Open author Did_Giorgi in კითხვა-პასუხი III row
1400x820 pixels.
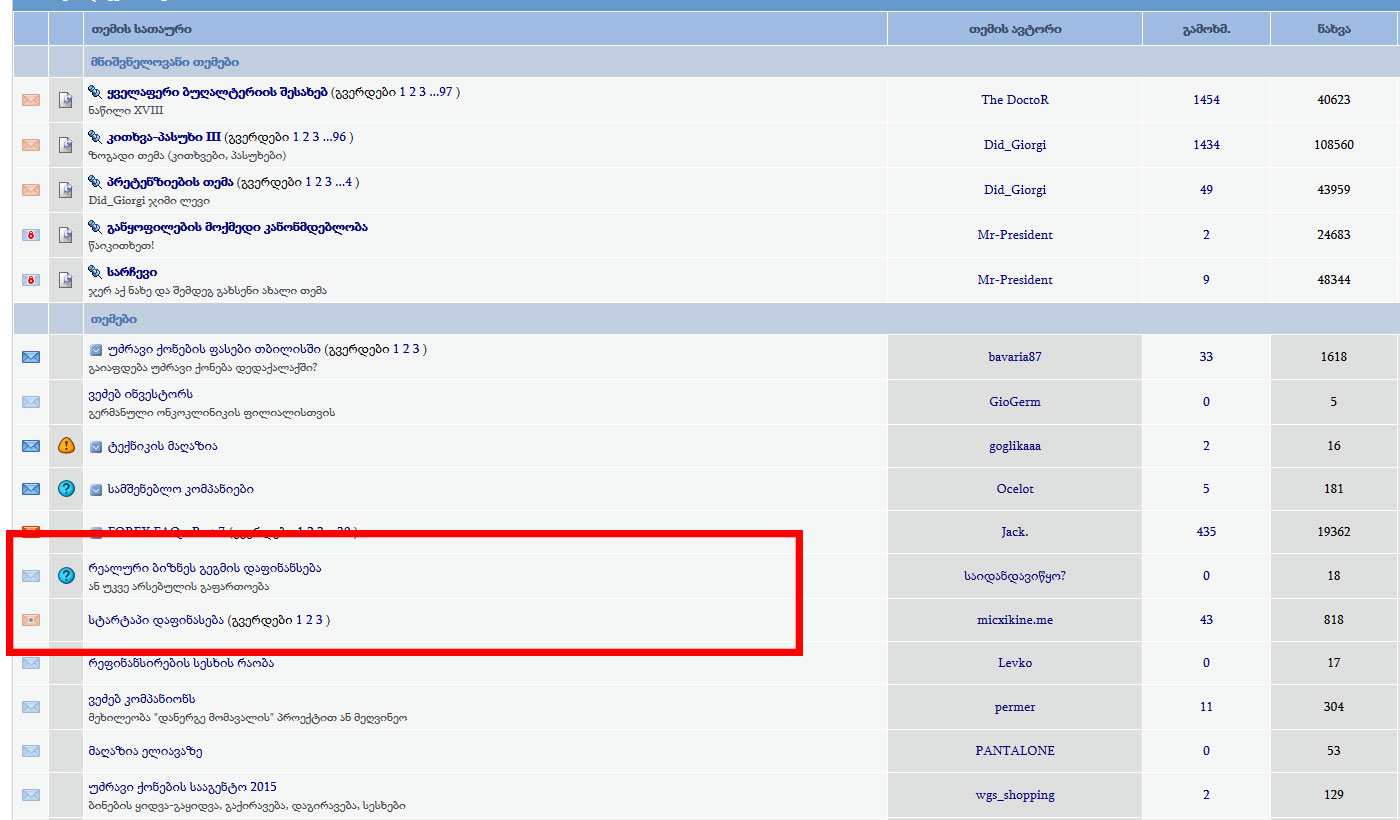1015,145
